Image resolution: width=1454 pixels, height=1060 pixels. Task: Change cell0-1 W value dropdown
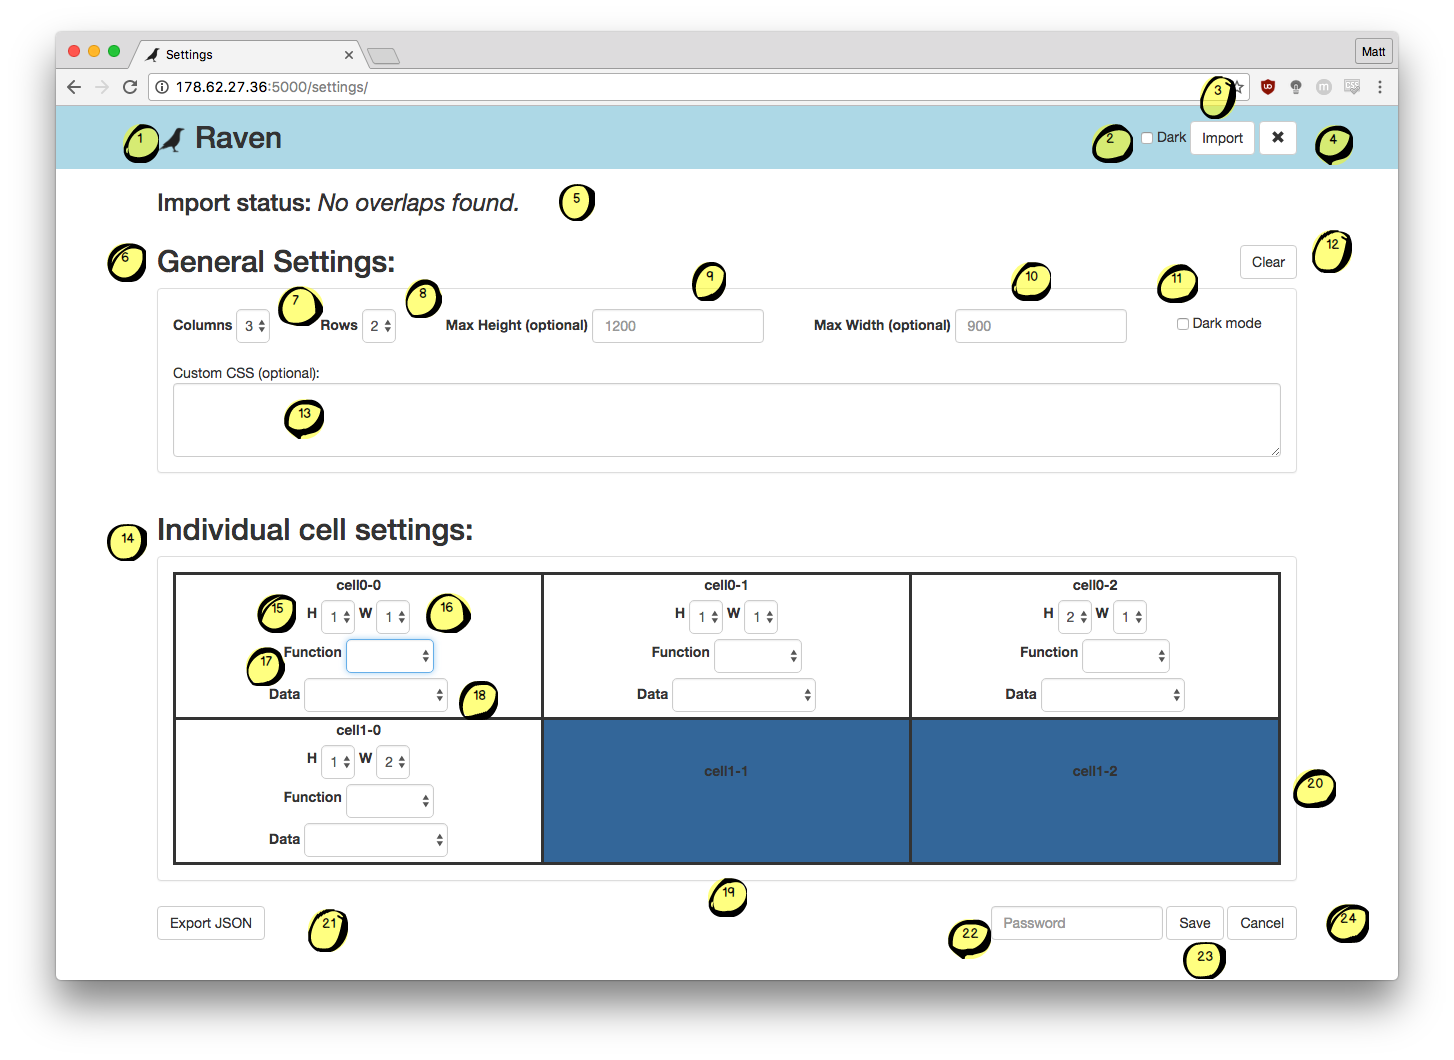[x=762, y=617]
